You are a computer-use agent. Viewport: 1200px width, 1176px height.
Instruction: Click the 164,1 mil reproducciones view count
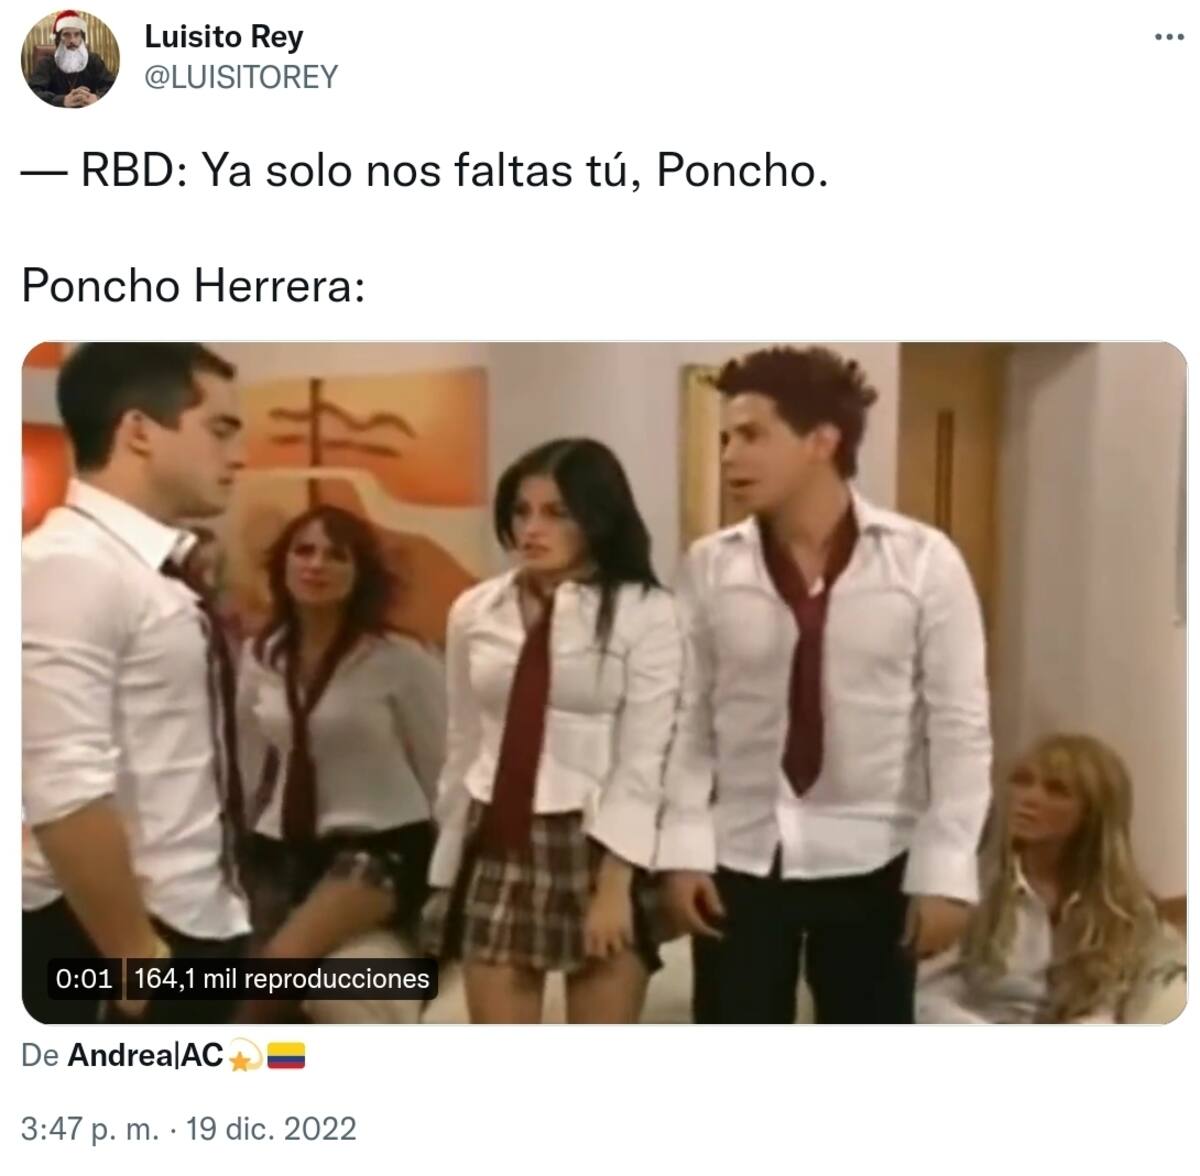coord(281,978)
